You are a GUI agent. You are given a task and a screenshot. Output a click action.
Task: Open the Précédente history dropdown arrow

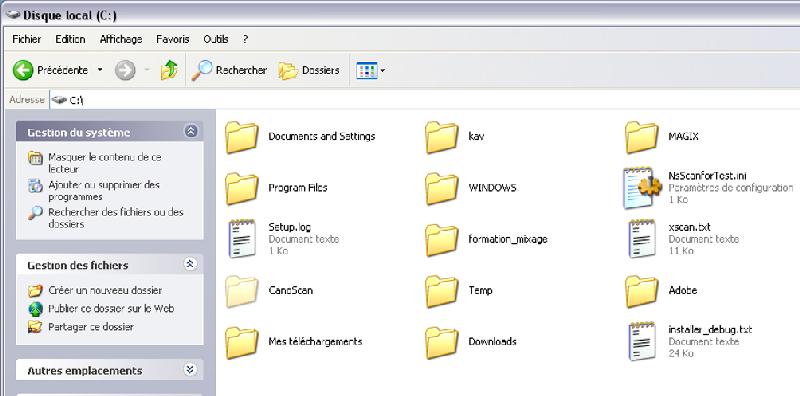(x=100, y=70)
